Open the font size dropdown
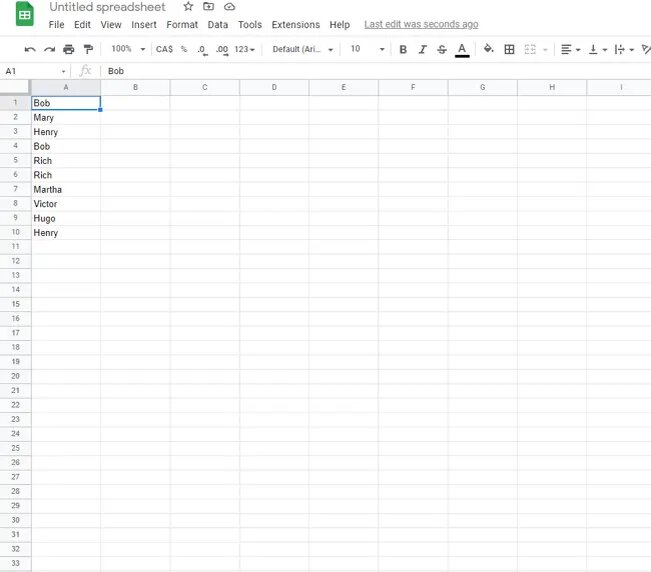The height and width of the screenshot is (572, 651). pyautogui.click(x=367, y=49)
